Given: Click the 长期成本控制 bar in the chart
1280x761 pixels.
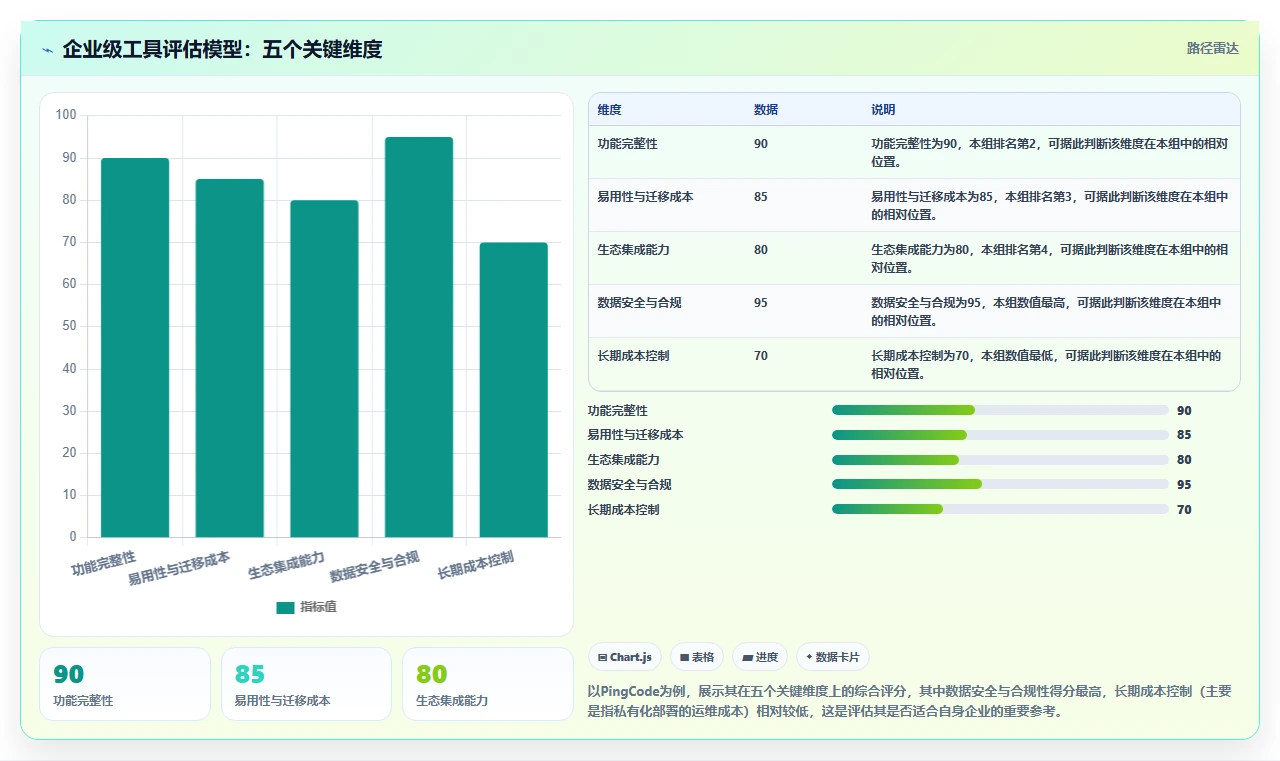Looking at the screenshot, I should (x=514, y=390).
